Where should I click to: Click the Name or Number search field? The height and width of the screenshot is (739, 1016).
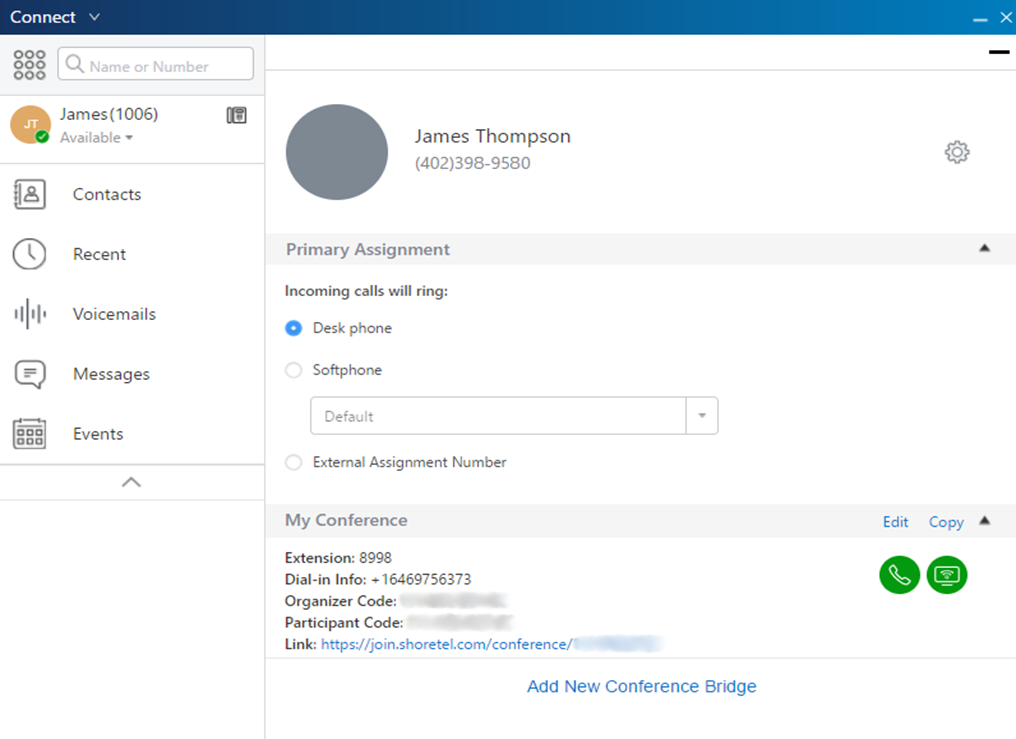[155, 63]
